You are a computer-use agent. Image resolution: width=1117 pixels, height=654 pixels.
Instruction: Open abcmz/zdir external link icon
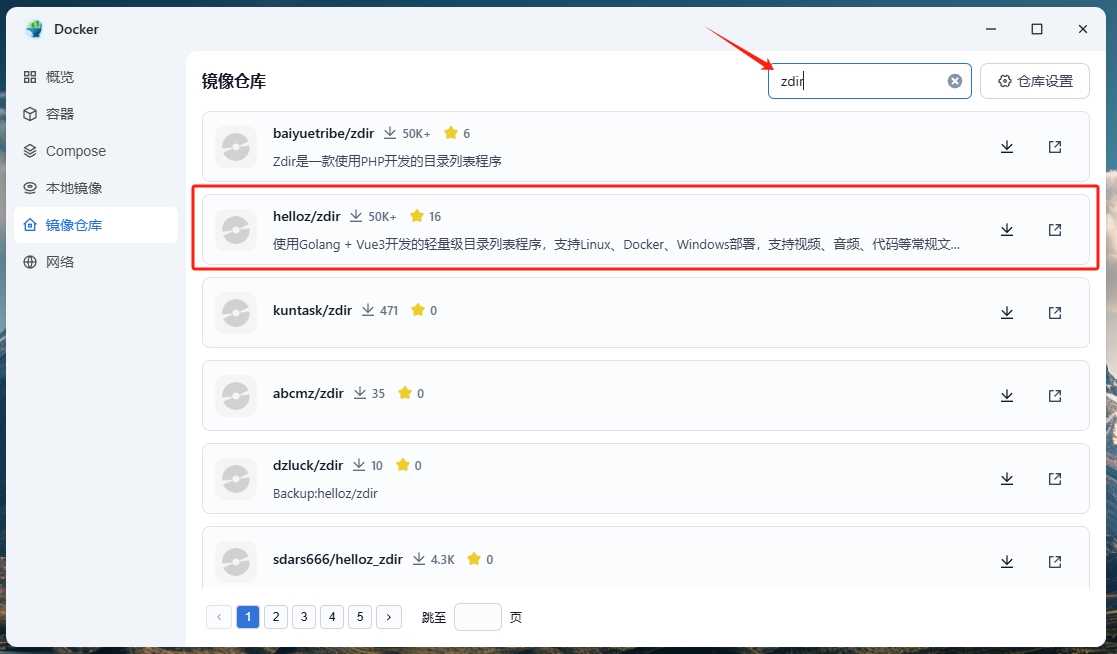point(1055,395)
